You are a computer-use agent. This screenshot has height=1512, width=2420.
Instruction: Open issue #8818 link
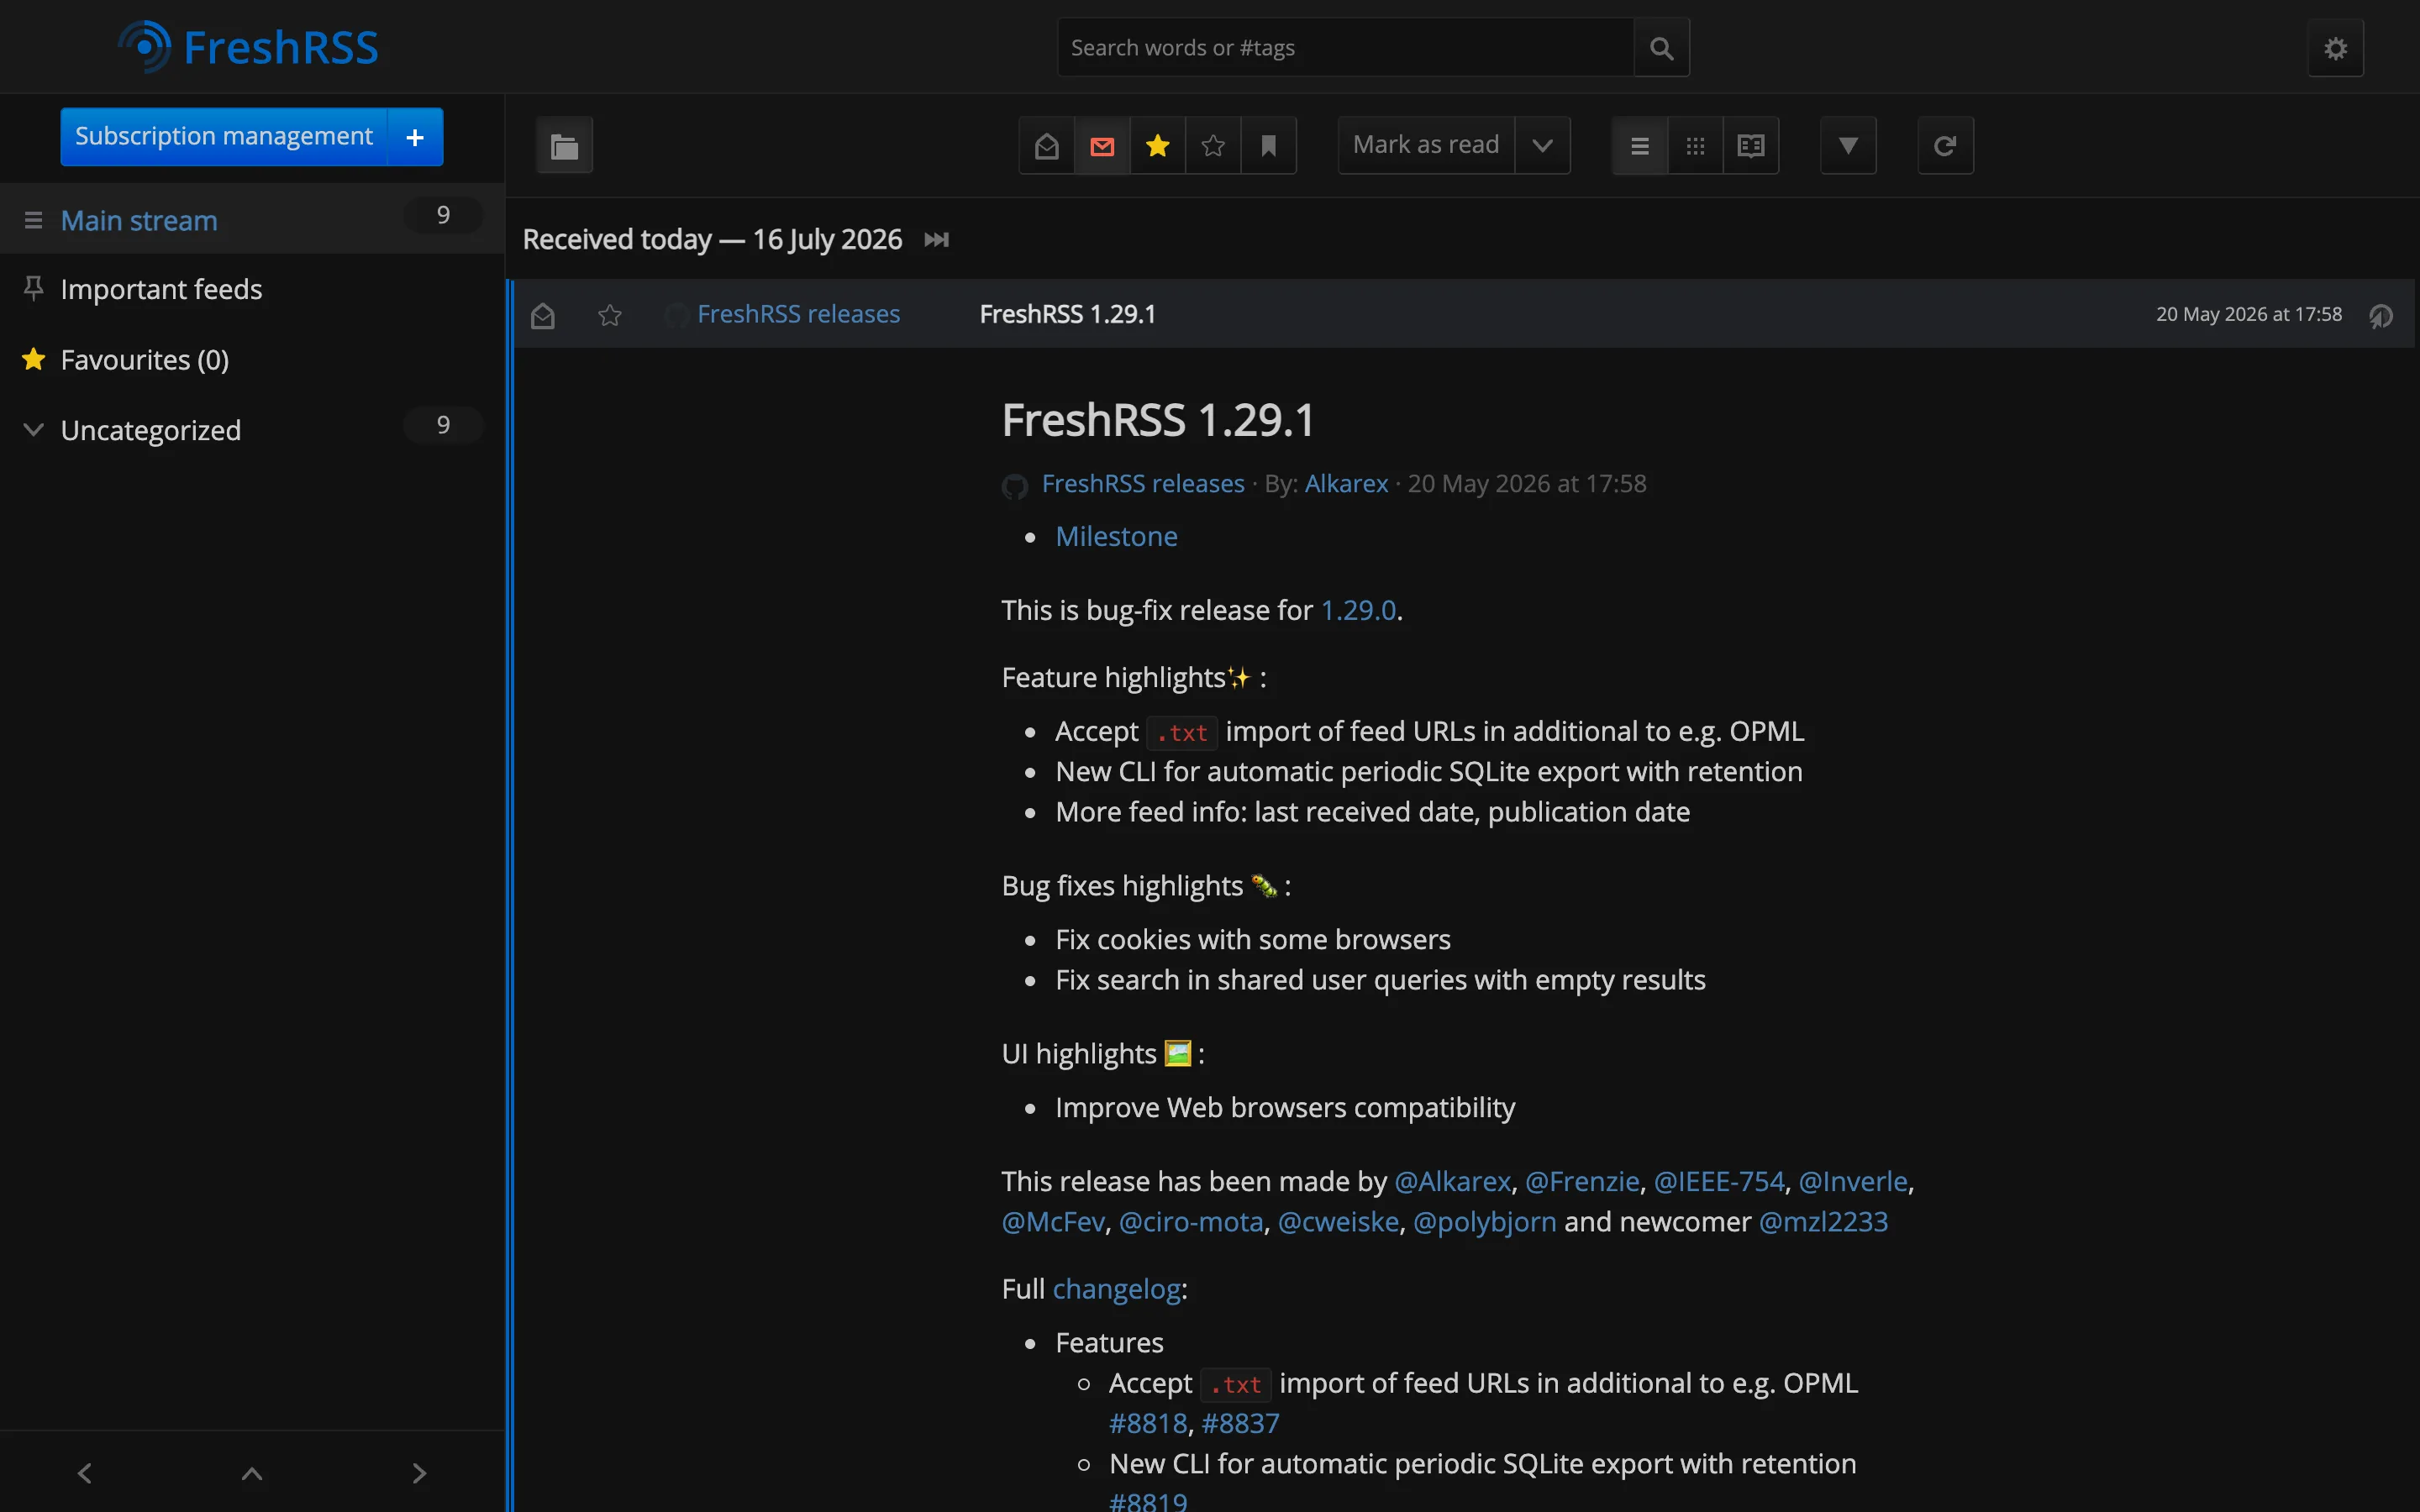coord(1148,1423)
